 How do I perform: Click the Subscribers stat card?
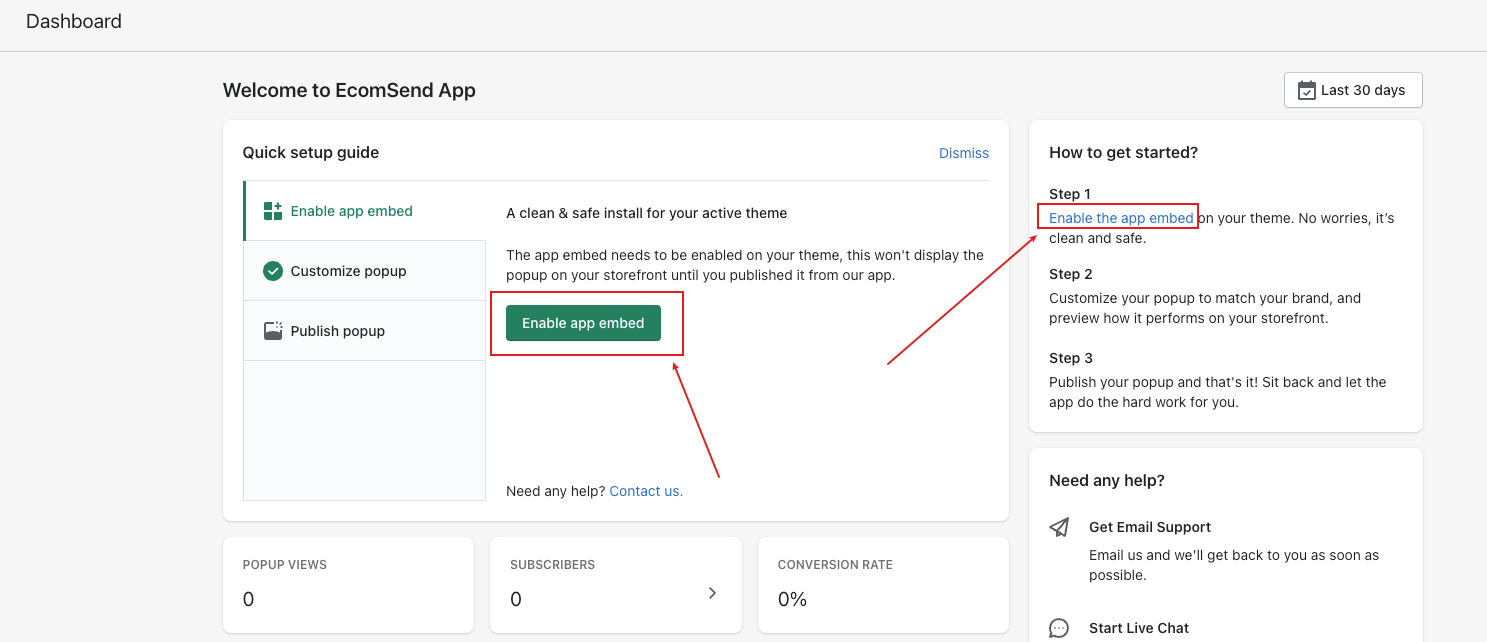click(616, 585)
